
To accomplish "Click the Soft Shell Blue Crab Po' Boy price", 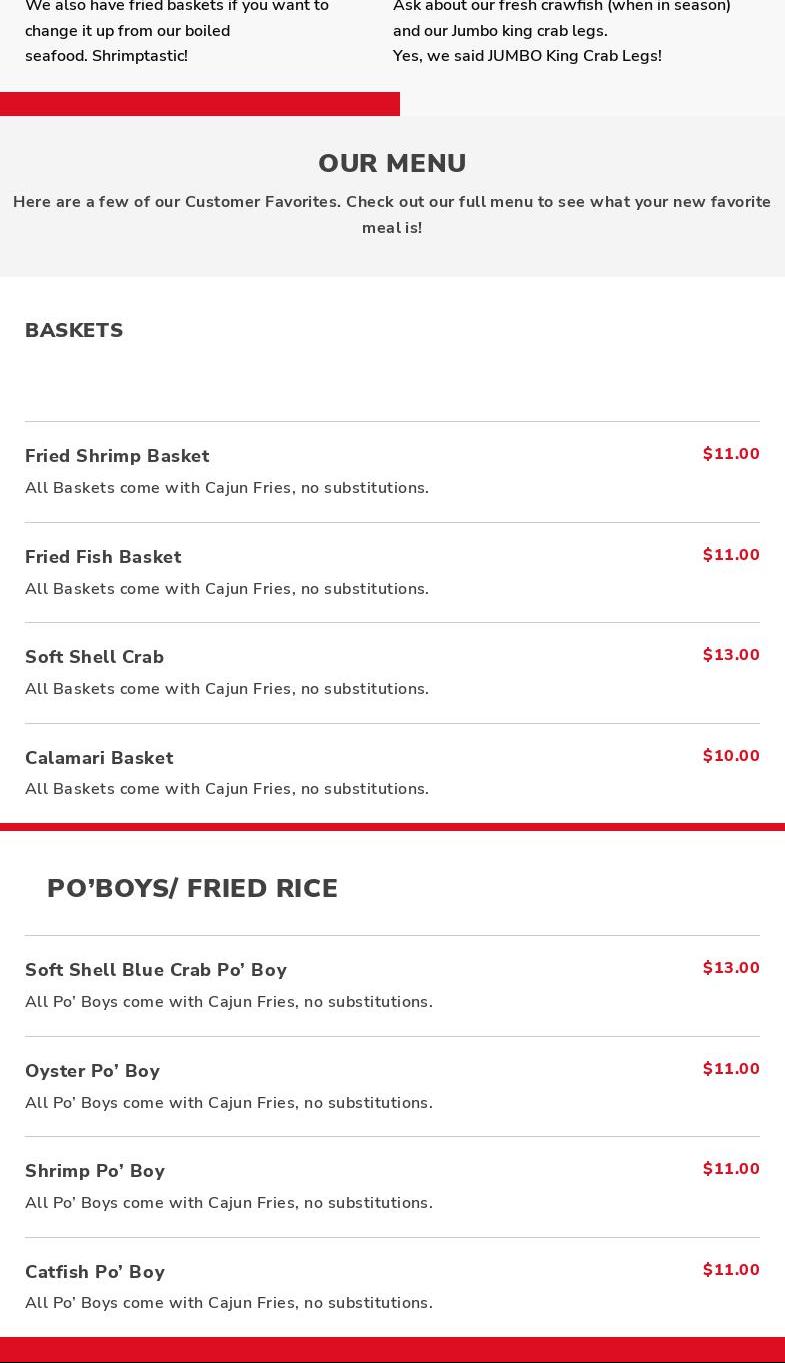I will pyautogui.click(x=731, y=968).
